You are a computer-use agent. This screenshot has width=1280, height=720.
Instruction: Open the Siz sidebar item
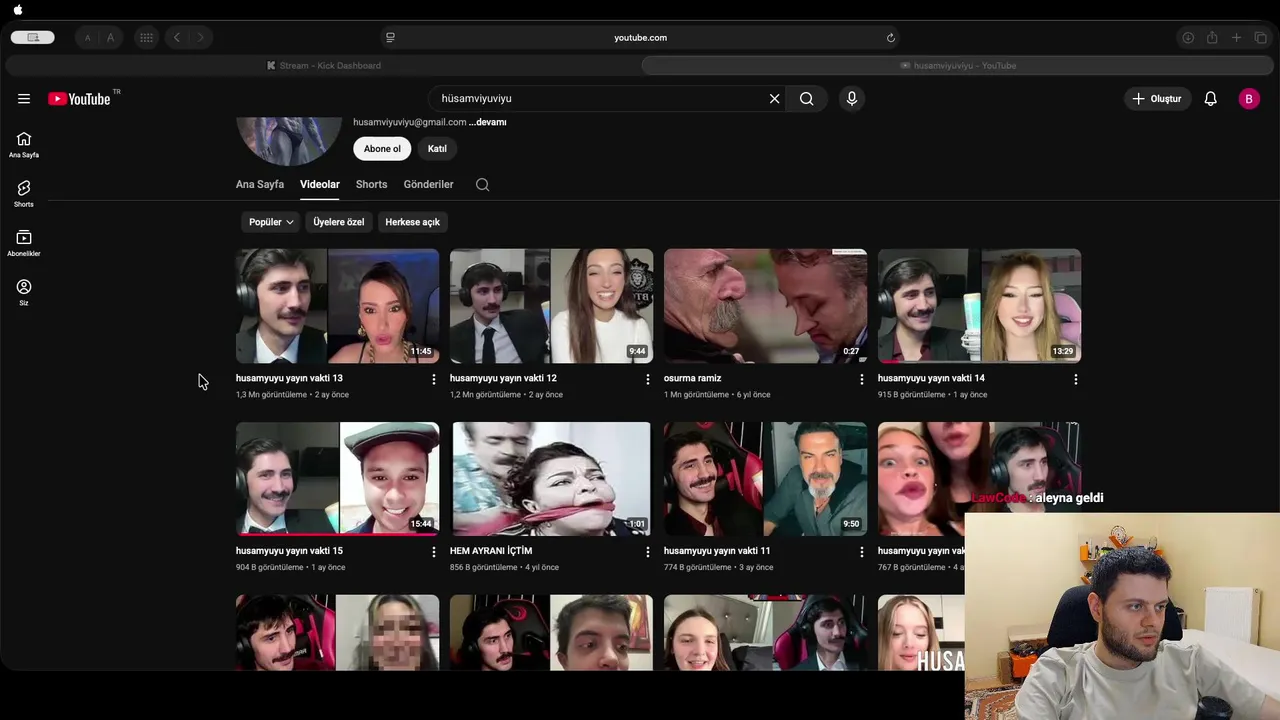(x=24, y=292)
